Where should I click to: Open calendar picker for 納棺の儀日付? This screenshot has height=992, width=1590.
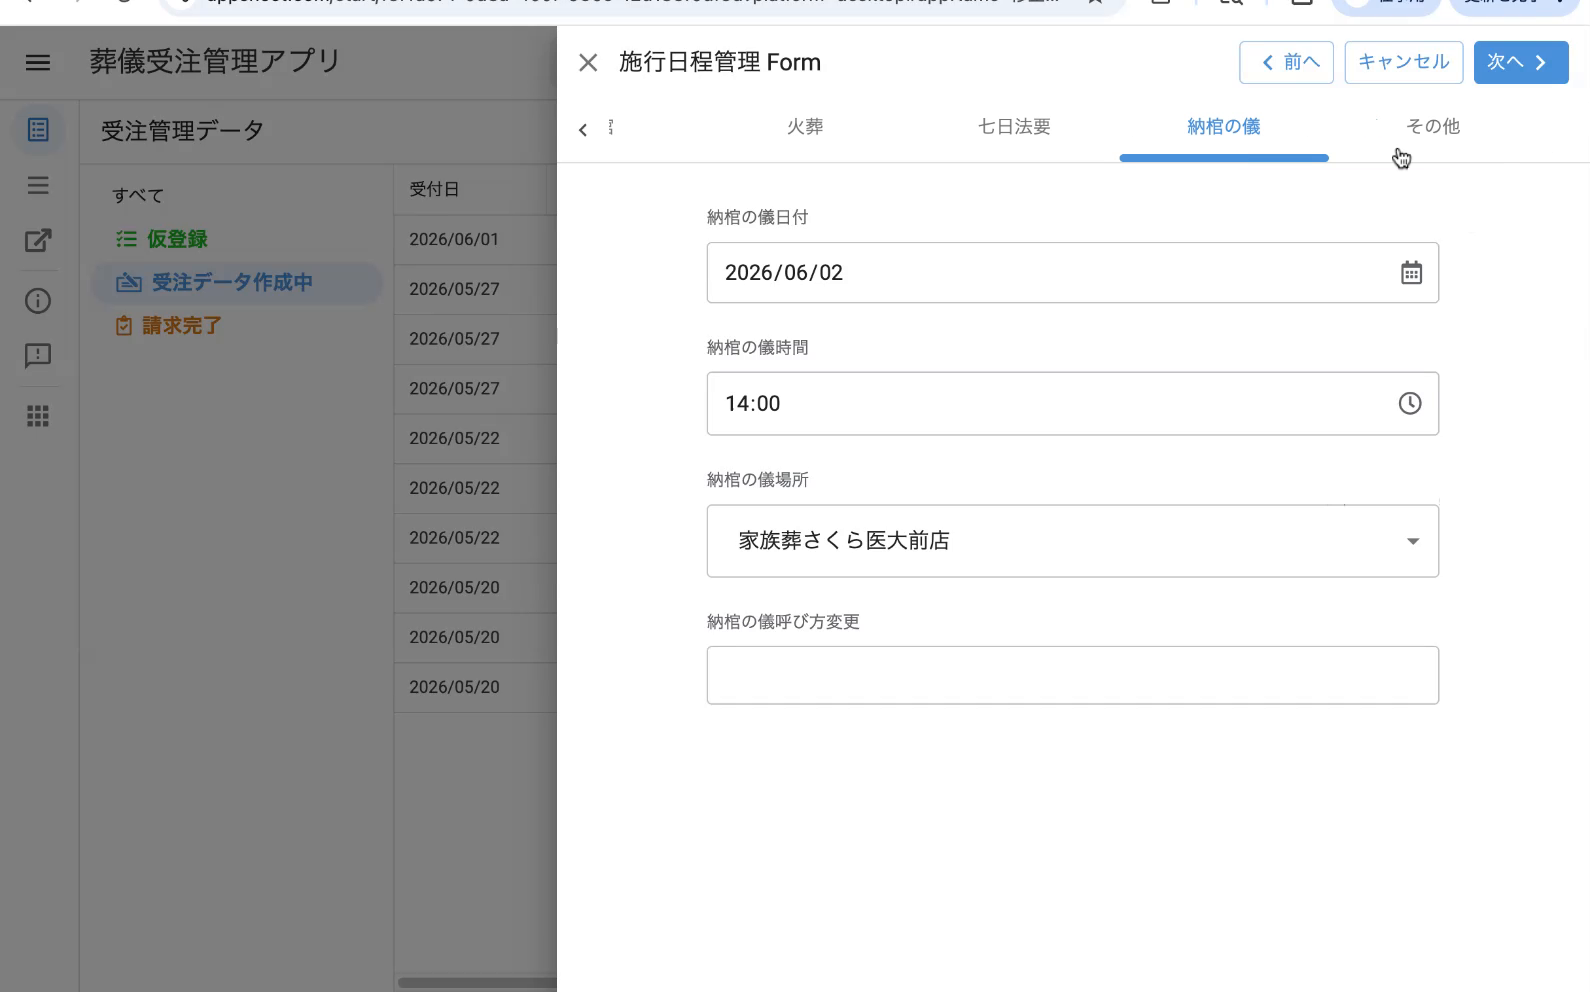pyautogui.click(x=1411, y=273)
